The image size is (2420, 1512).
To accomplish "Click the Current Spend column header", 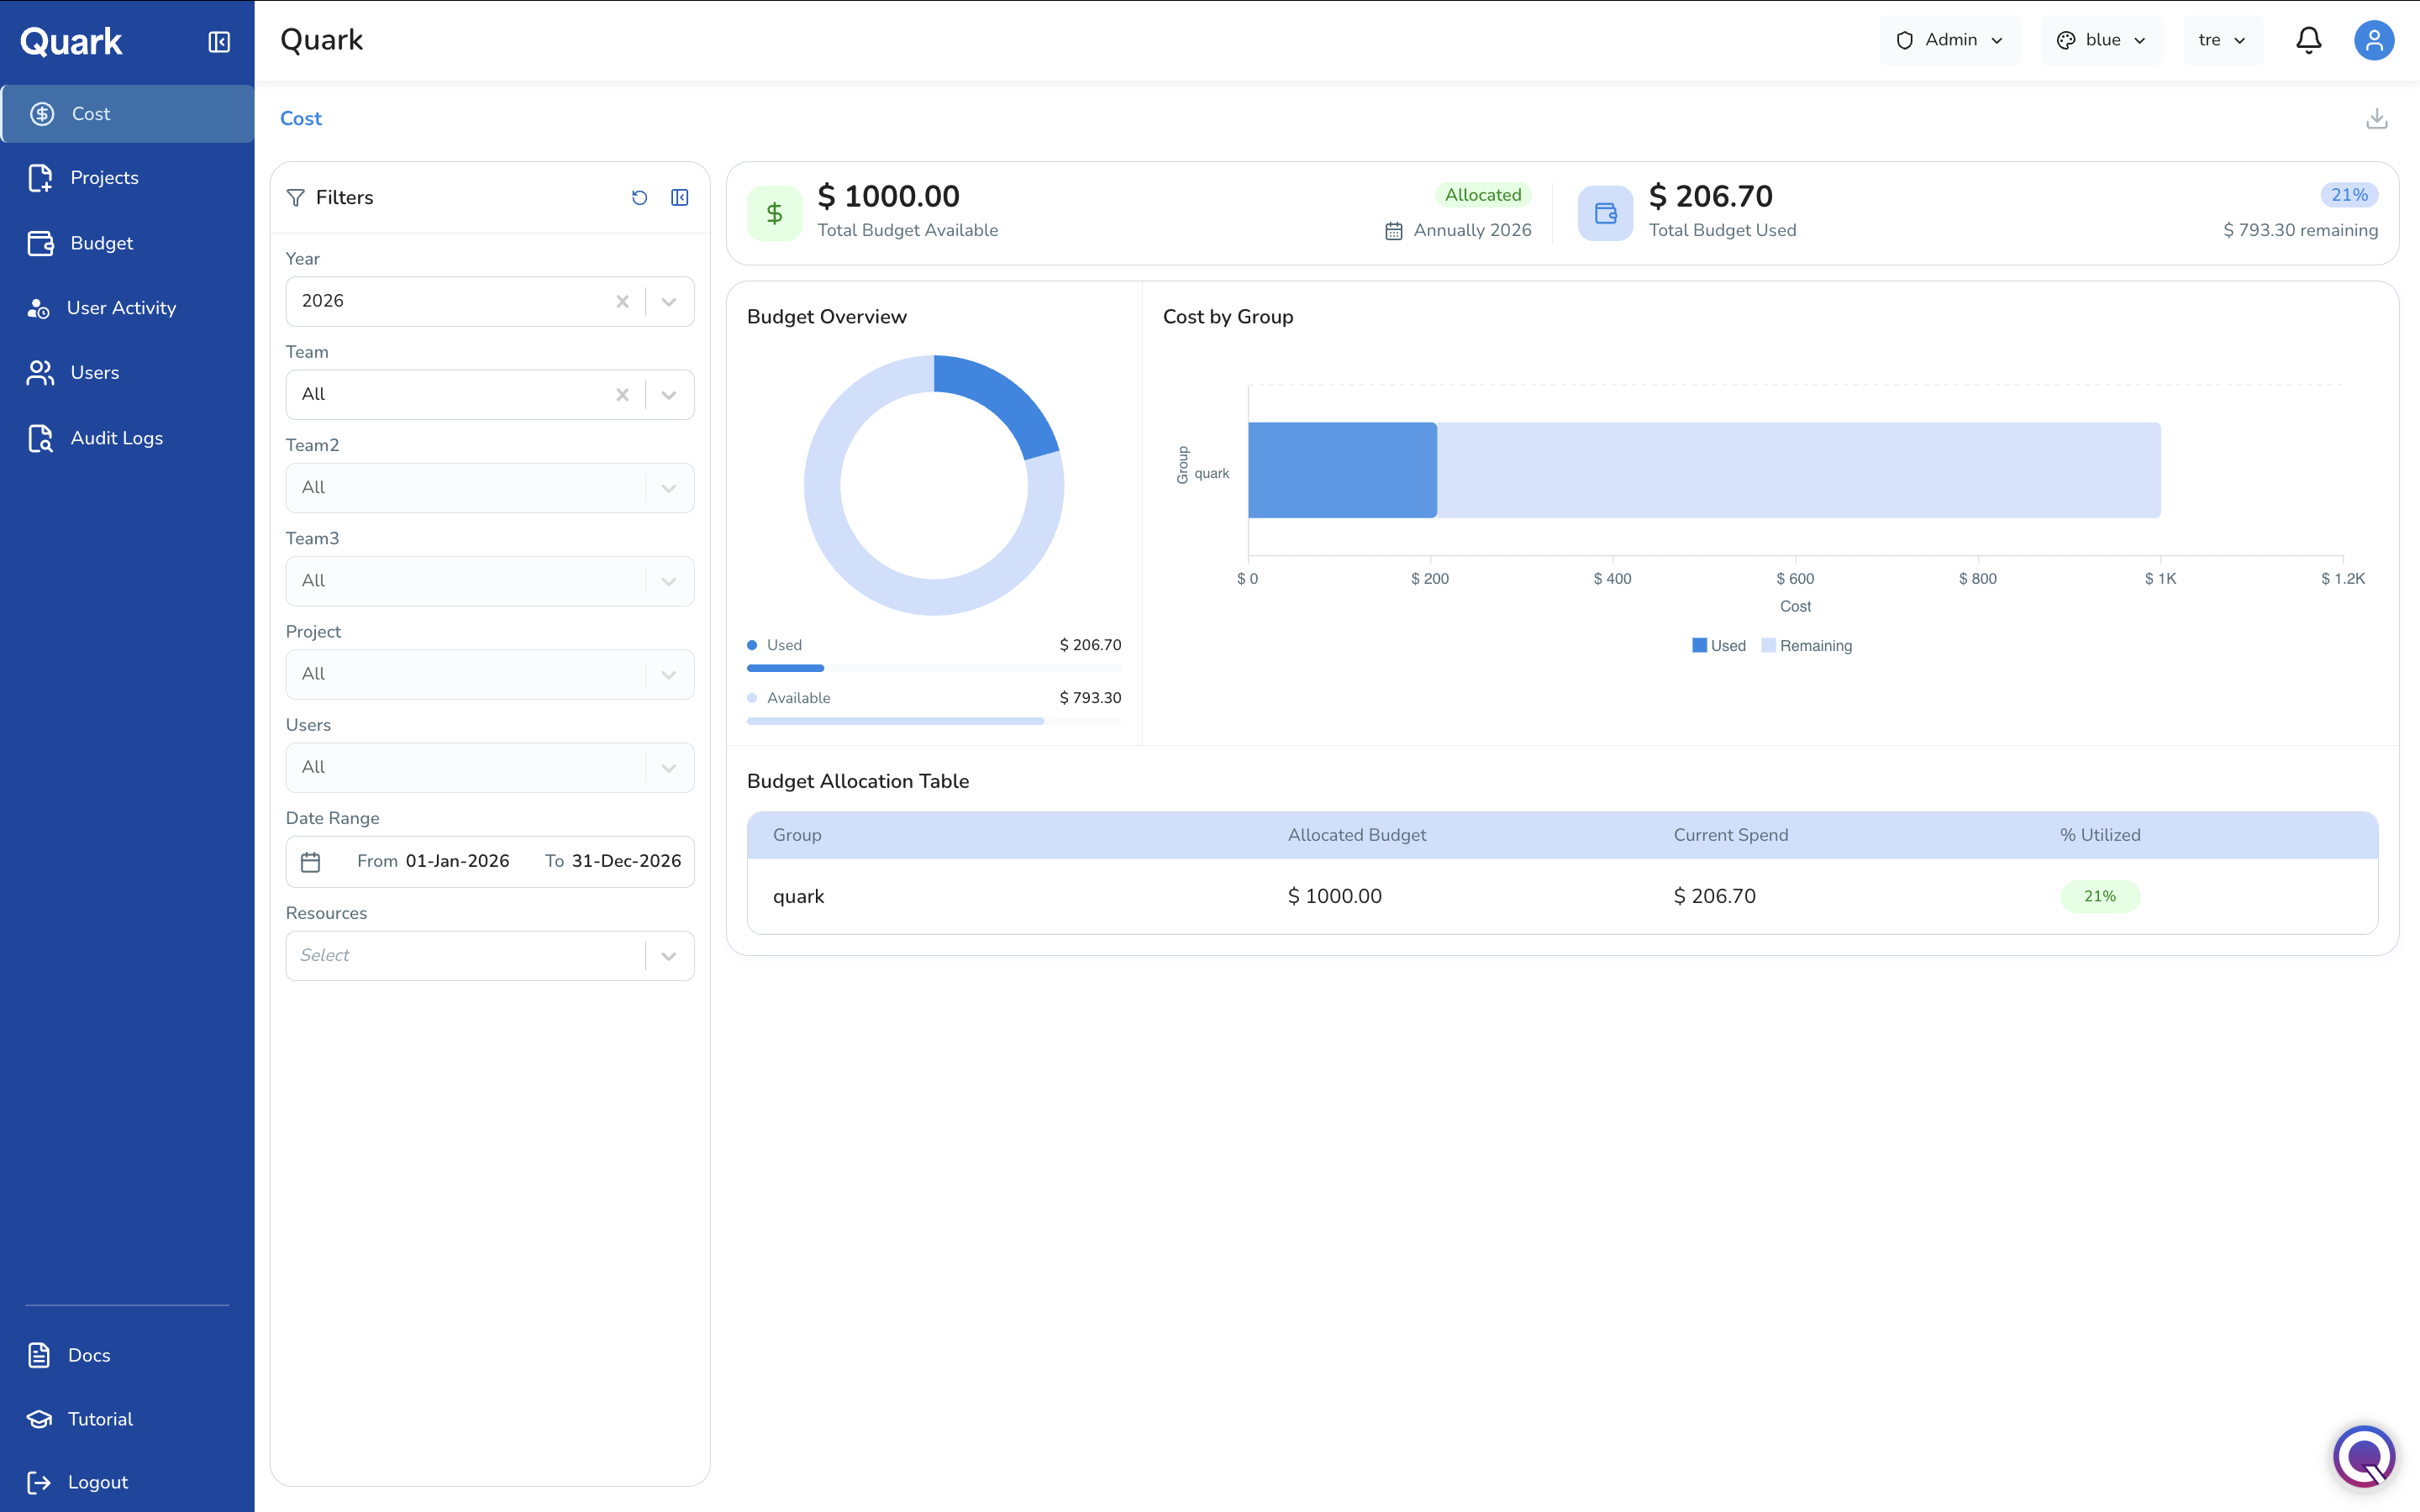I will 1731,835.
